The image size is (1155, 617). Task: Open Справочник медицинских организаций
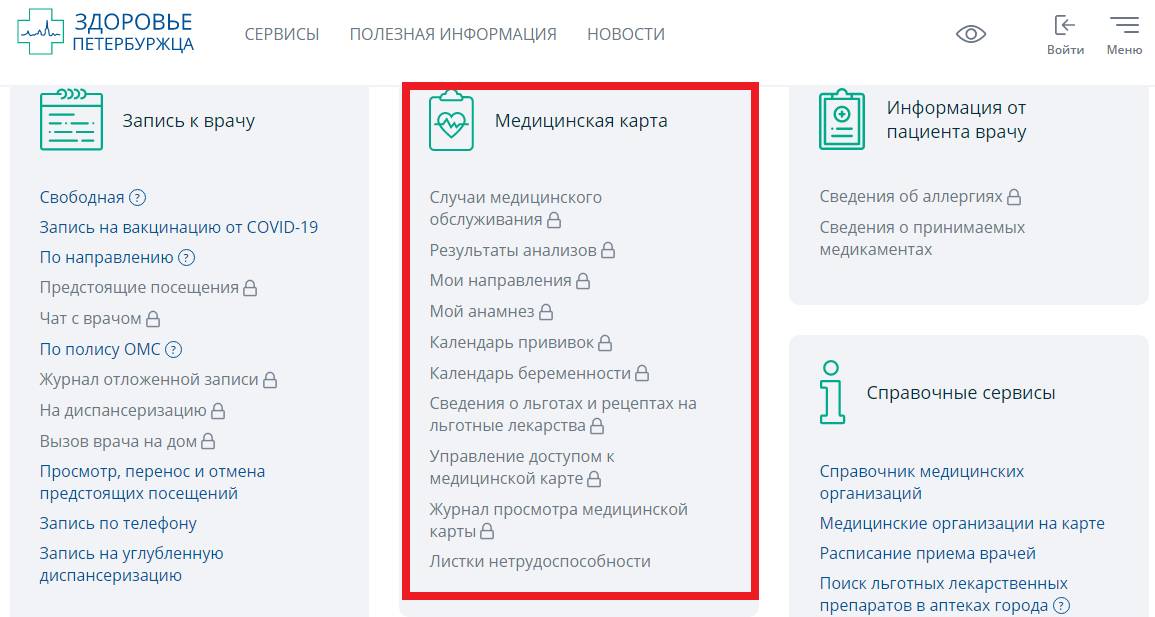[x=921, y=481]
